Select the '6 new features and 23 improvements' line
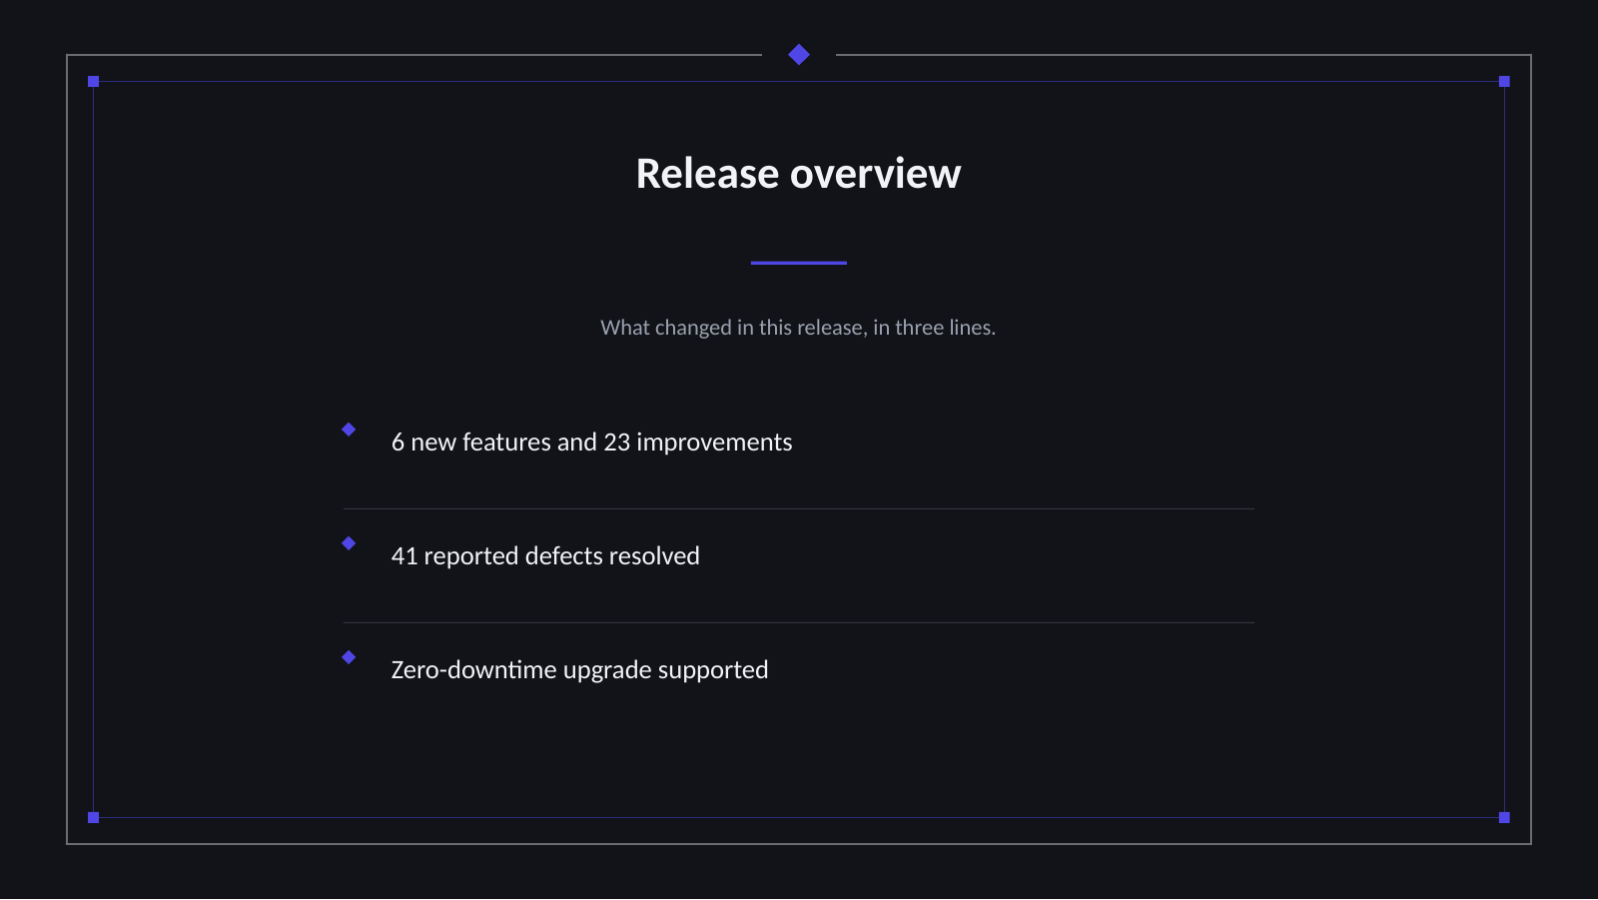Viewport: 1598px width, 900px height. coord(591,442)
